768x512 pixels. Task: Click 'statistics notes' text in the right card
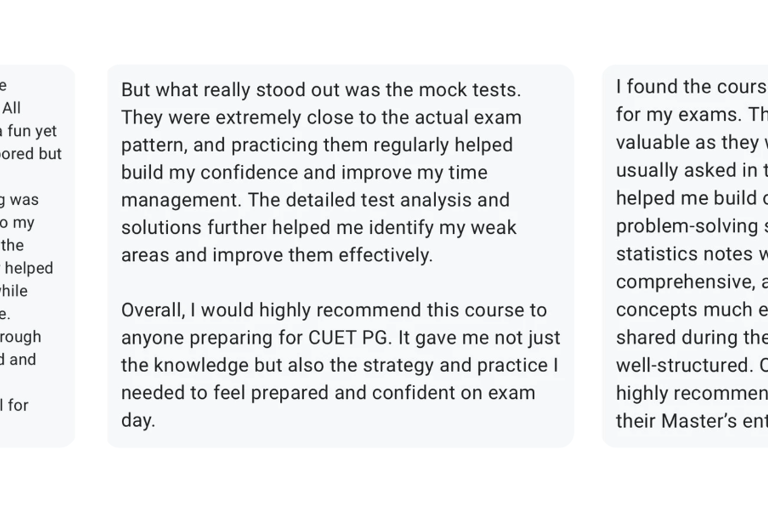pos(684,254)
